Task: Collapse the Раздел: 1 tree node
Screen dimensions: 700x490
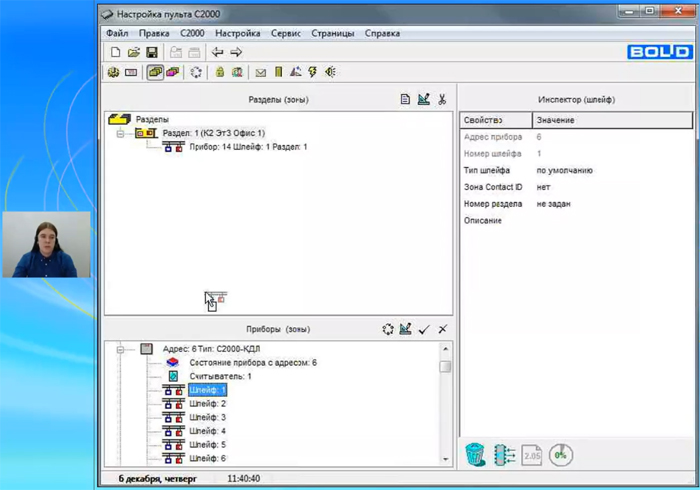Action: click(x=121, y=133)
